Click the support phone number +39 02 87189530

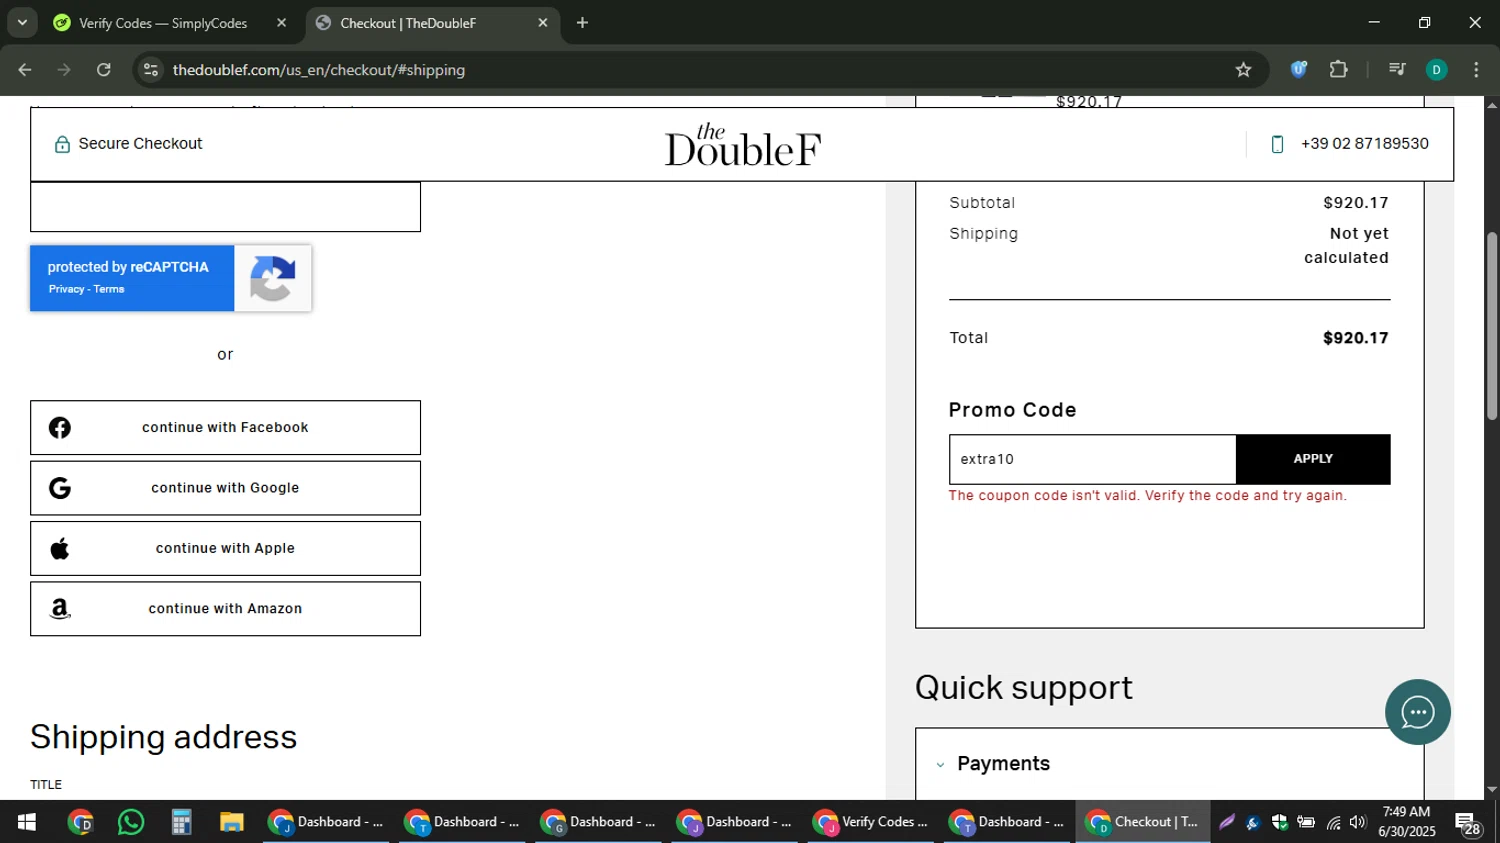[x=1364, y=144]
